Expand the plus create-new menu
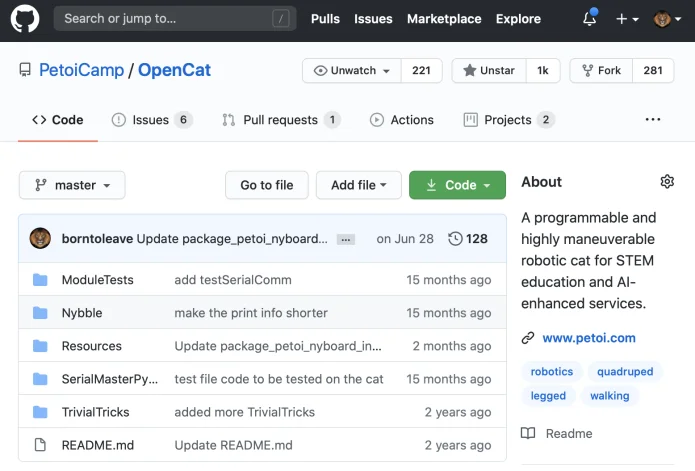This screenshot has width=695, height=471. point(628,19)
